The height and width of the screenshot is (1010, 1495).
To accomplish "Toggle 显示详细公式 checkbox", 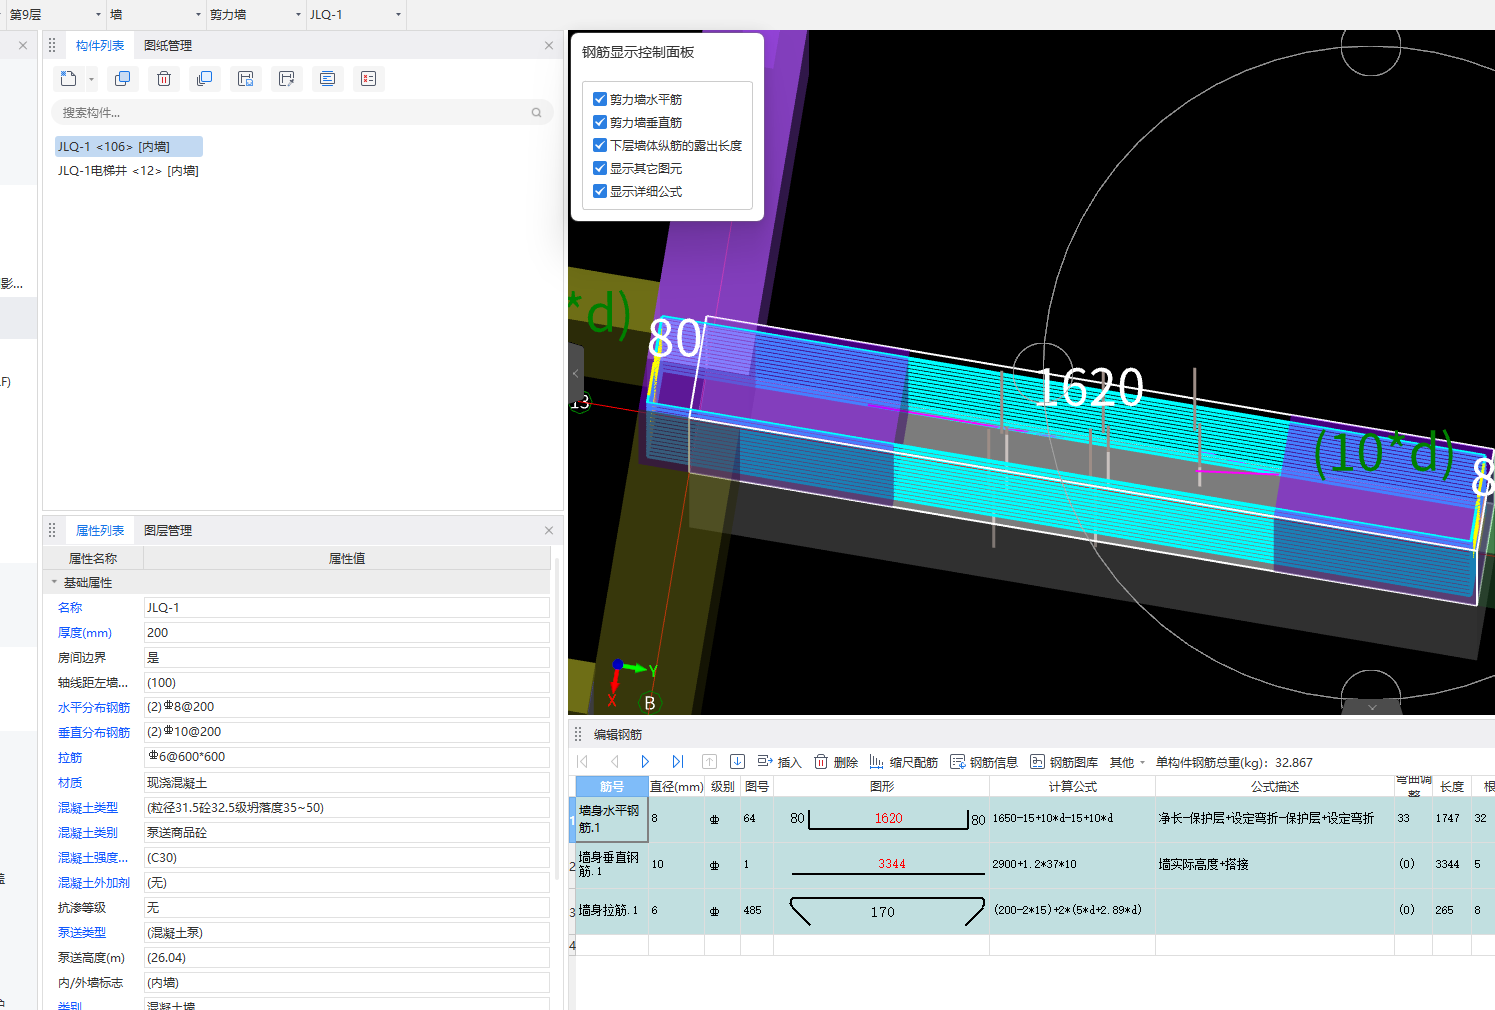I will (x=600, y=191).
